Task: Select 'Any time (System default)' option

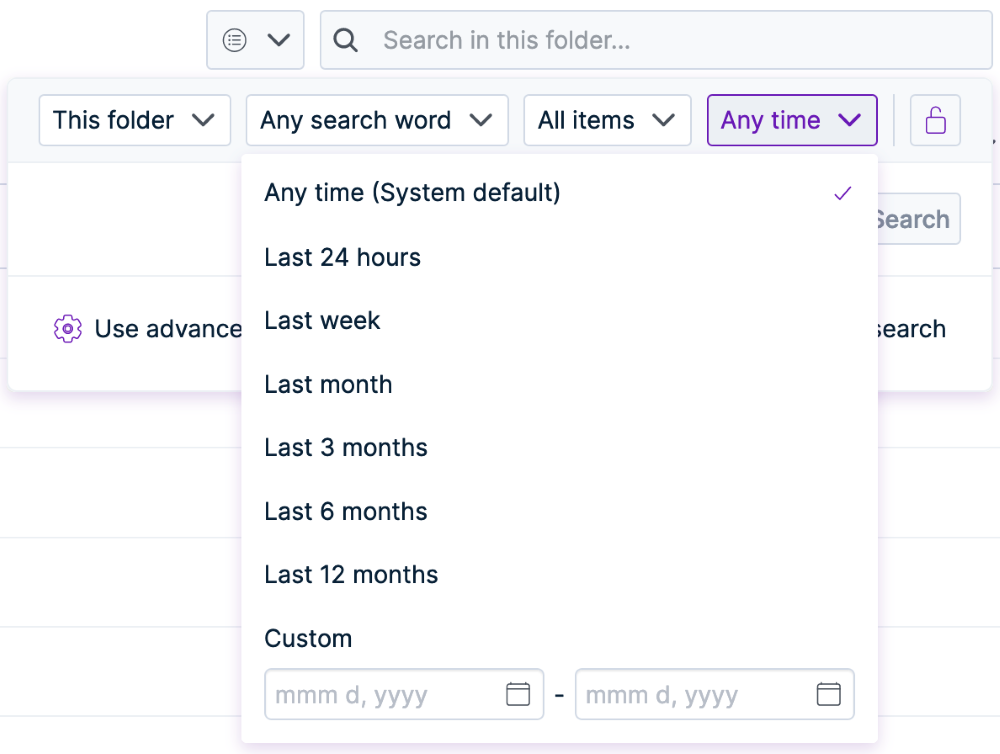Action: [559, 193]
